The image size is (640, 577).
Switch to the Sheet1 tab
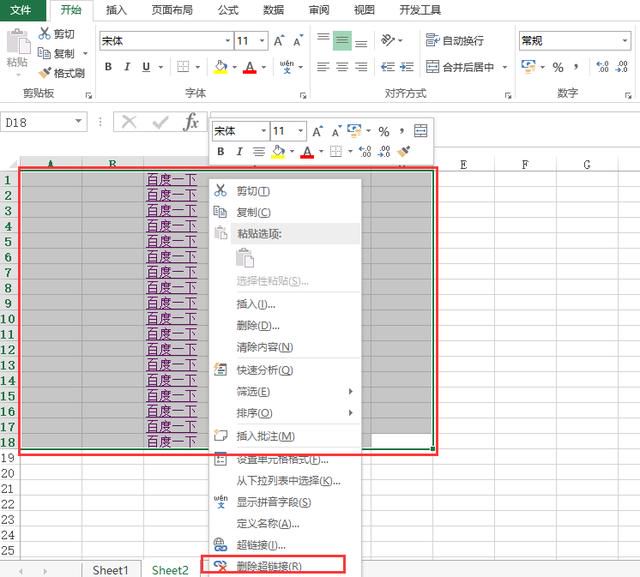click(110, 570)
